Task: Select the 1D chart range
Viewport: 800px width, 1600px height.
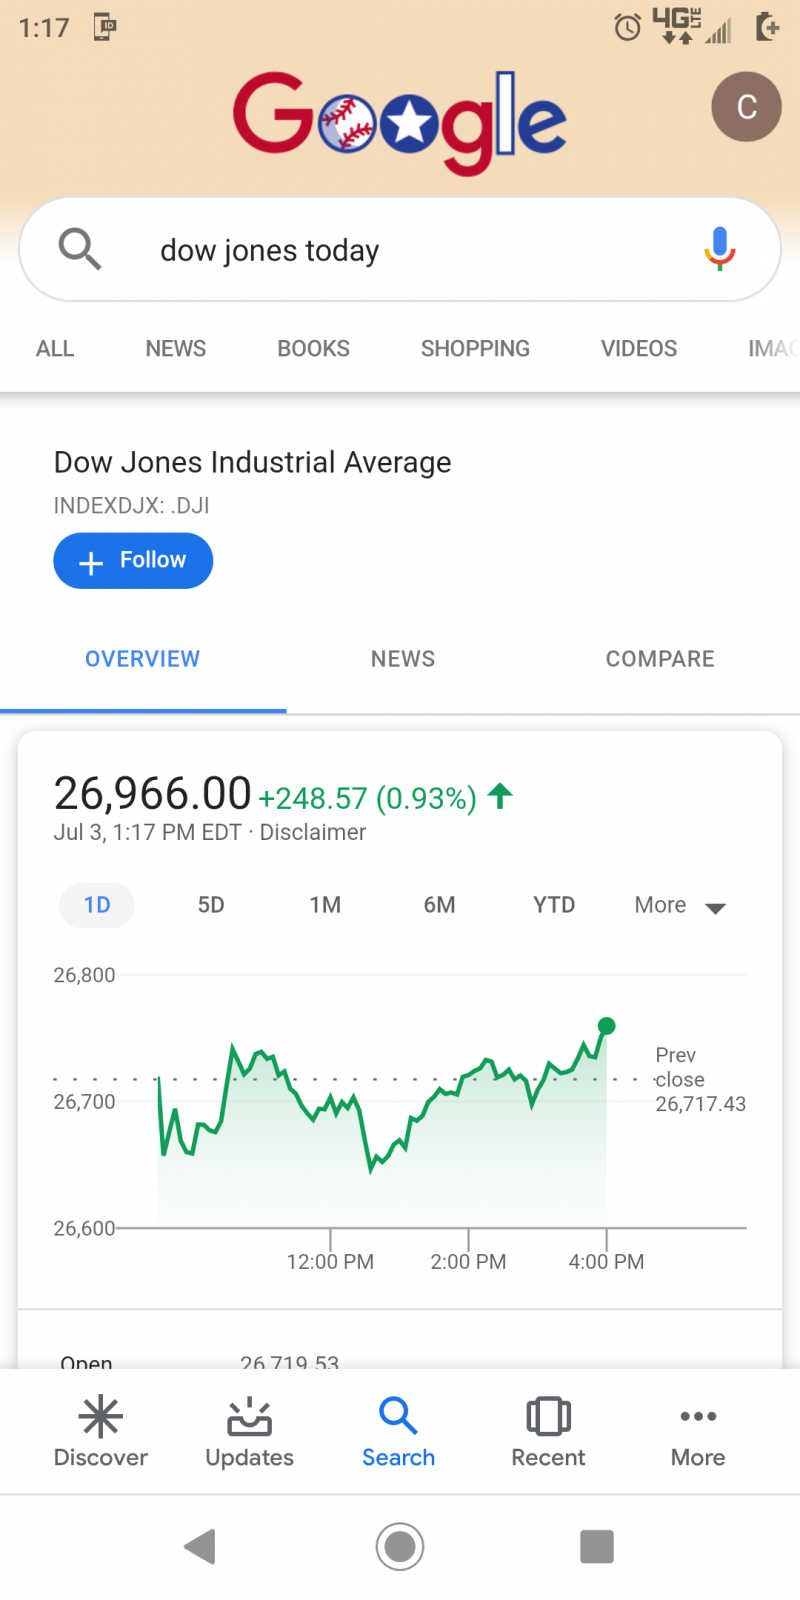Action: pos(97,905)
